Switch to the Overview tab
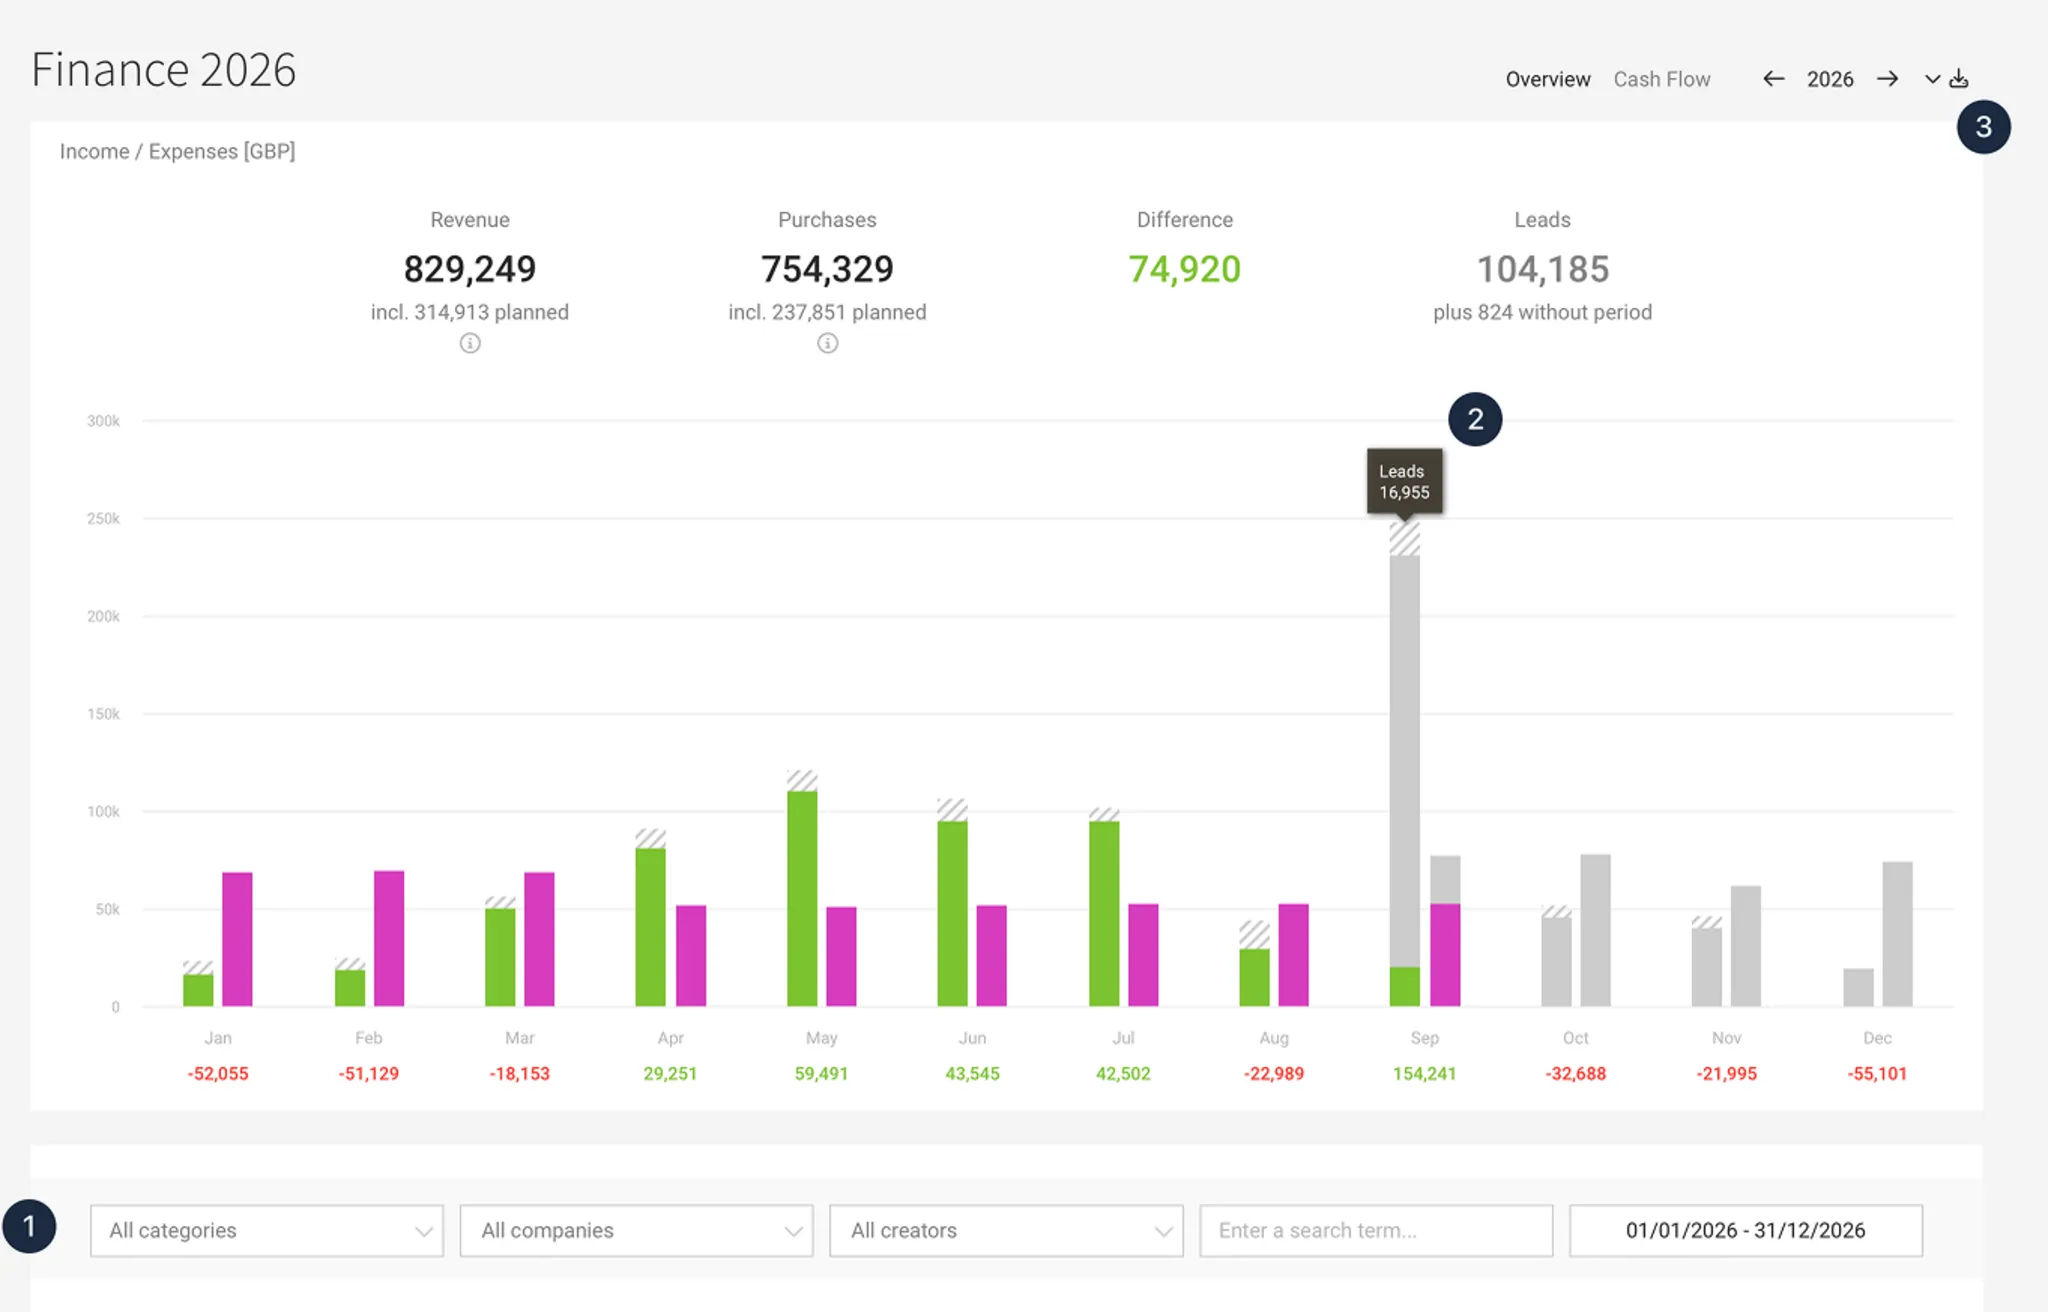 (1547, 79)
